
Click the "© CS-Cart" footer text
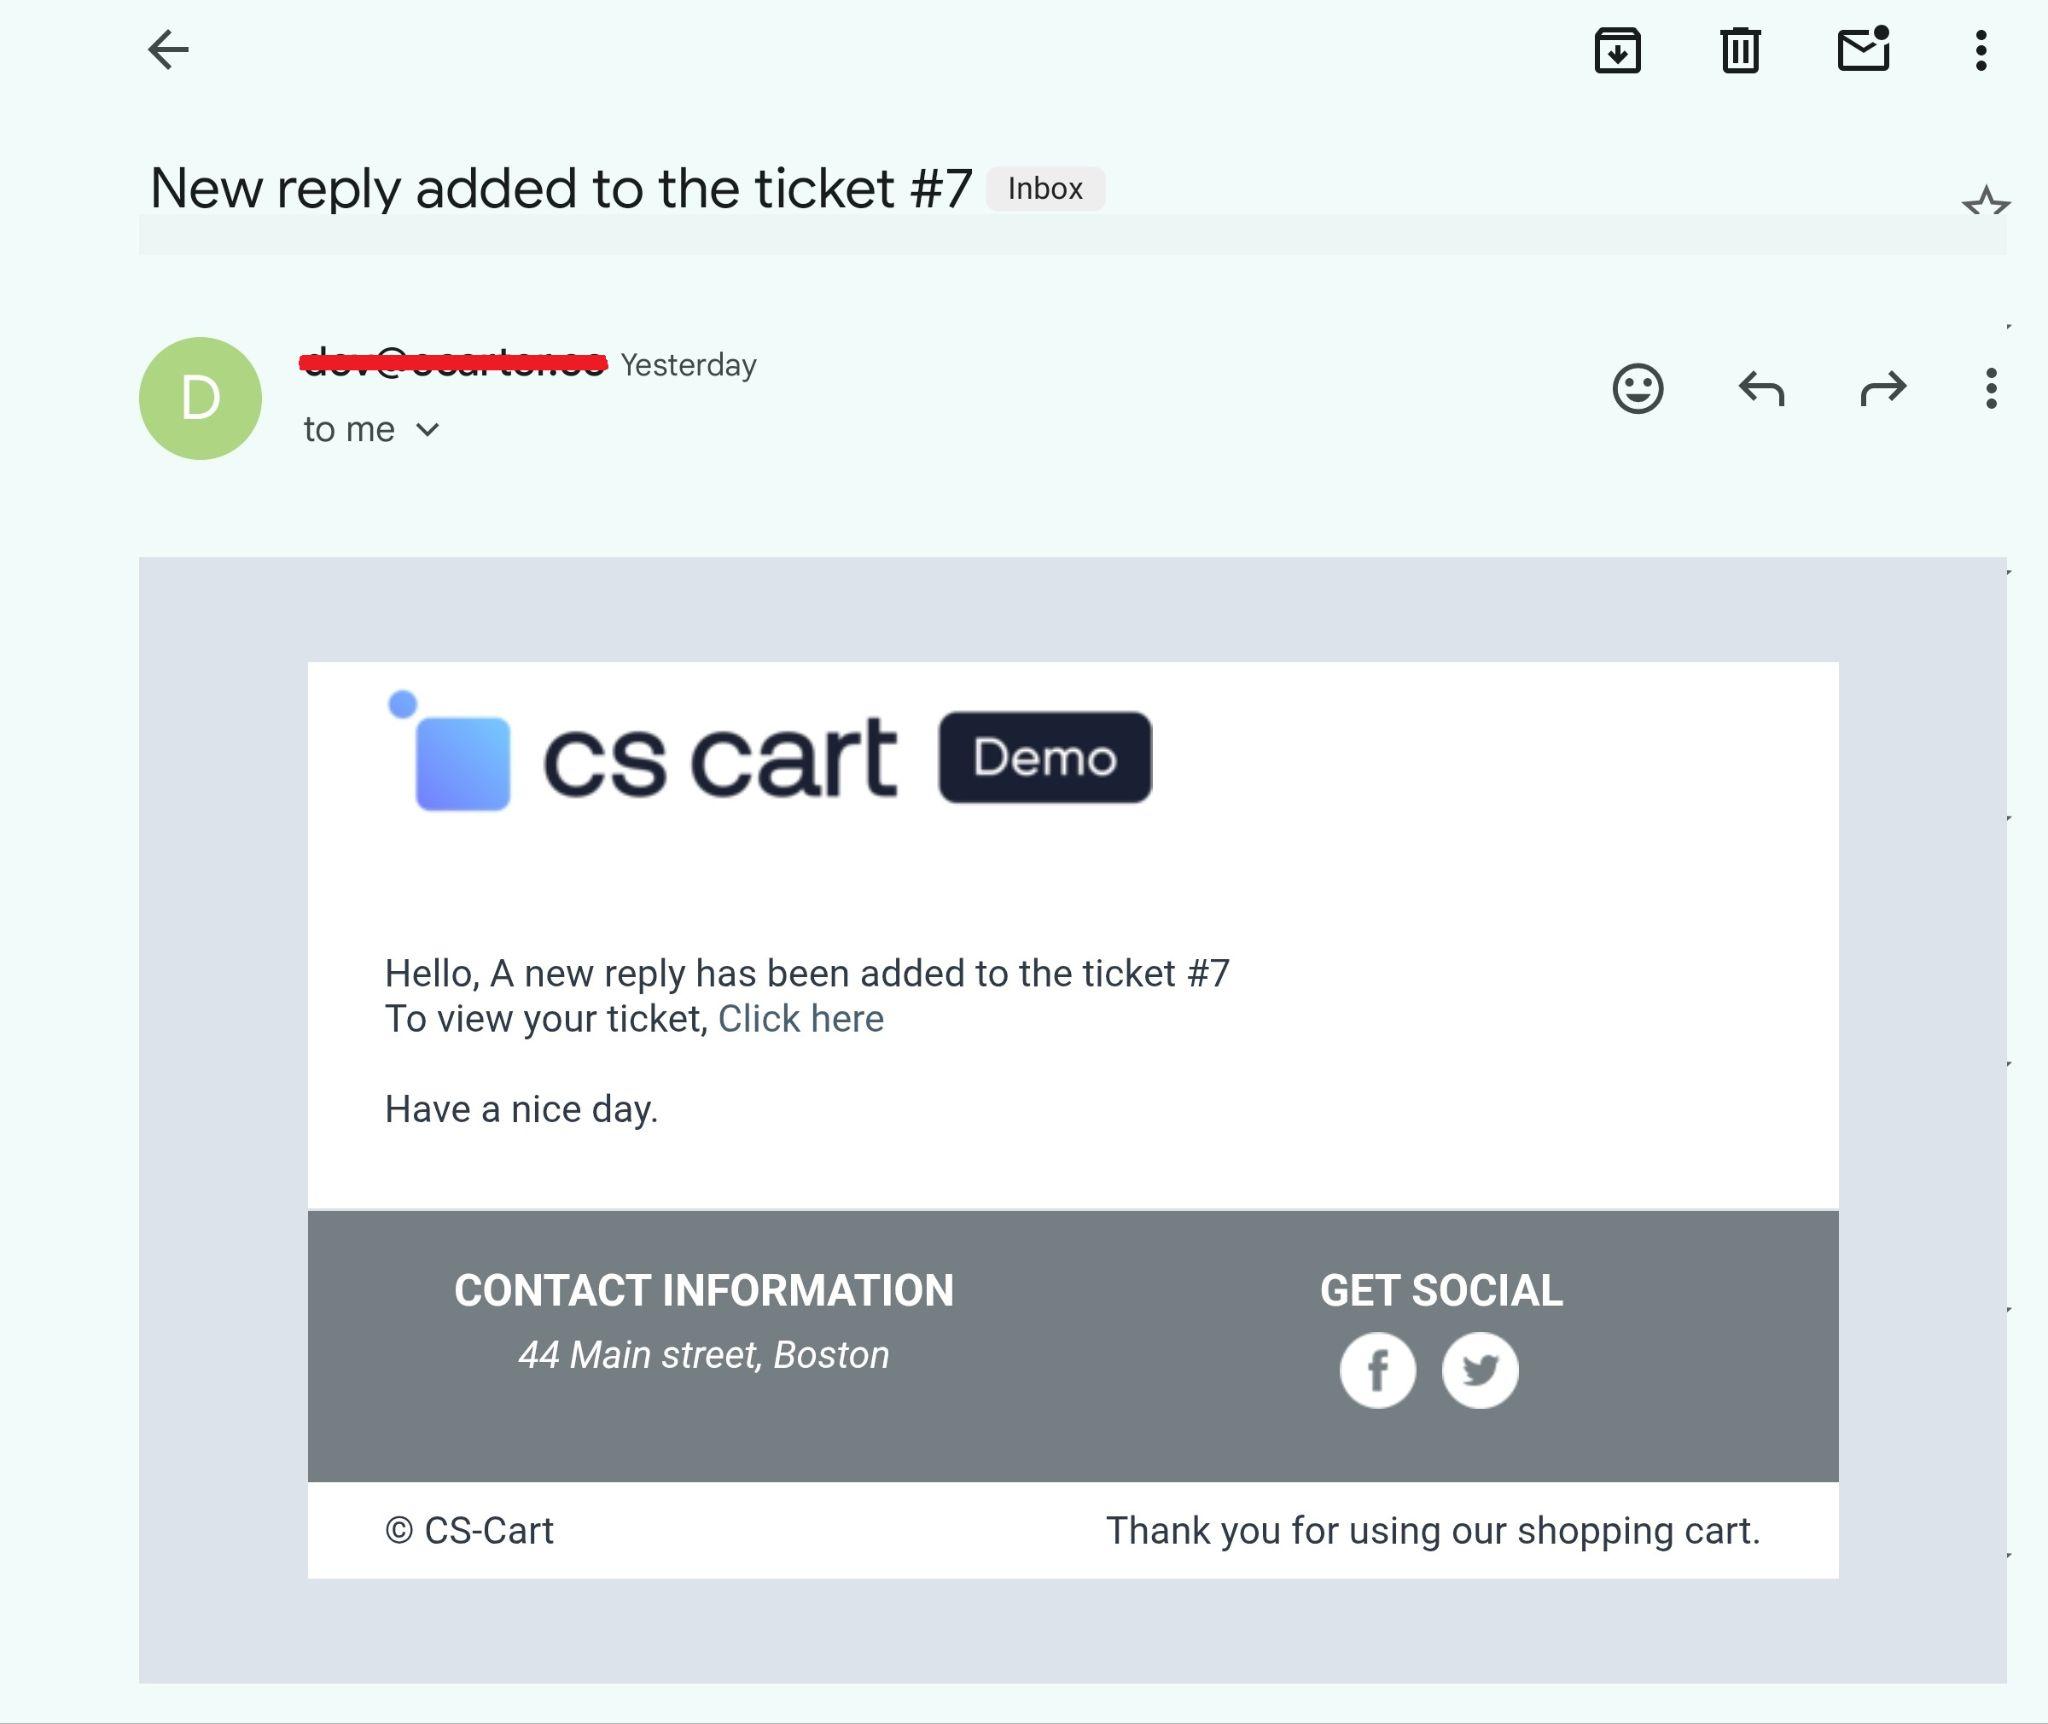point(469,1531)
